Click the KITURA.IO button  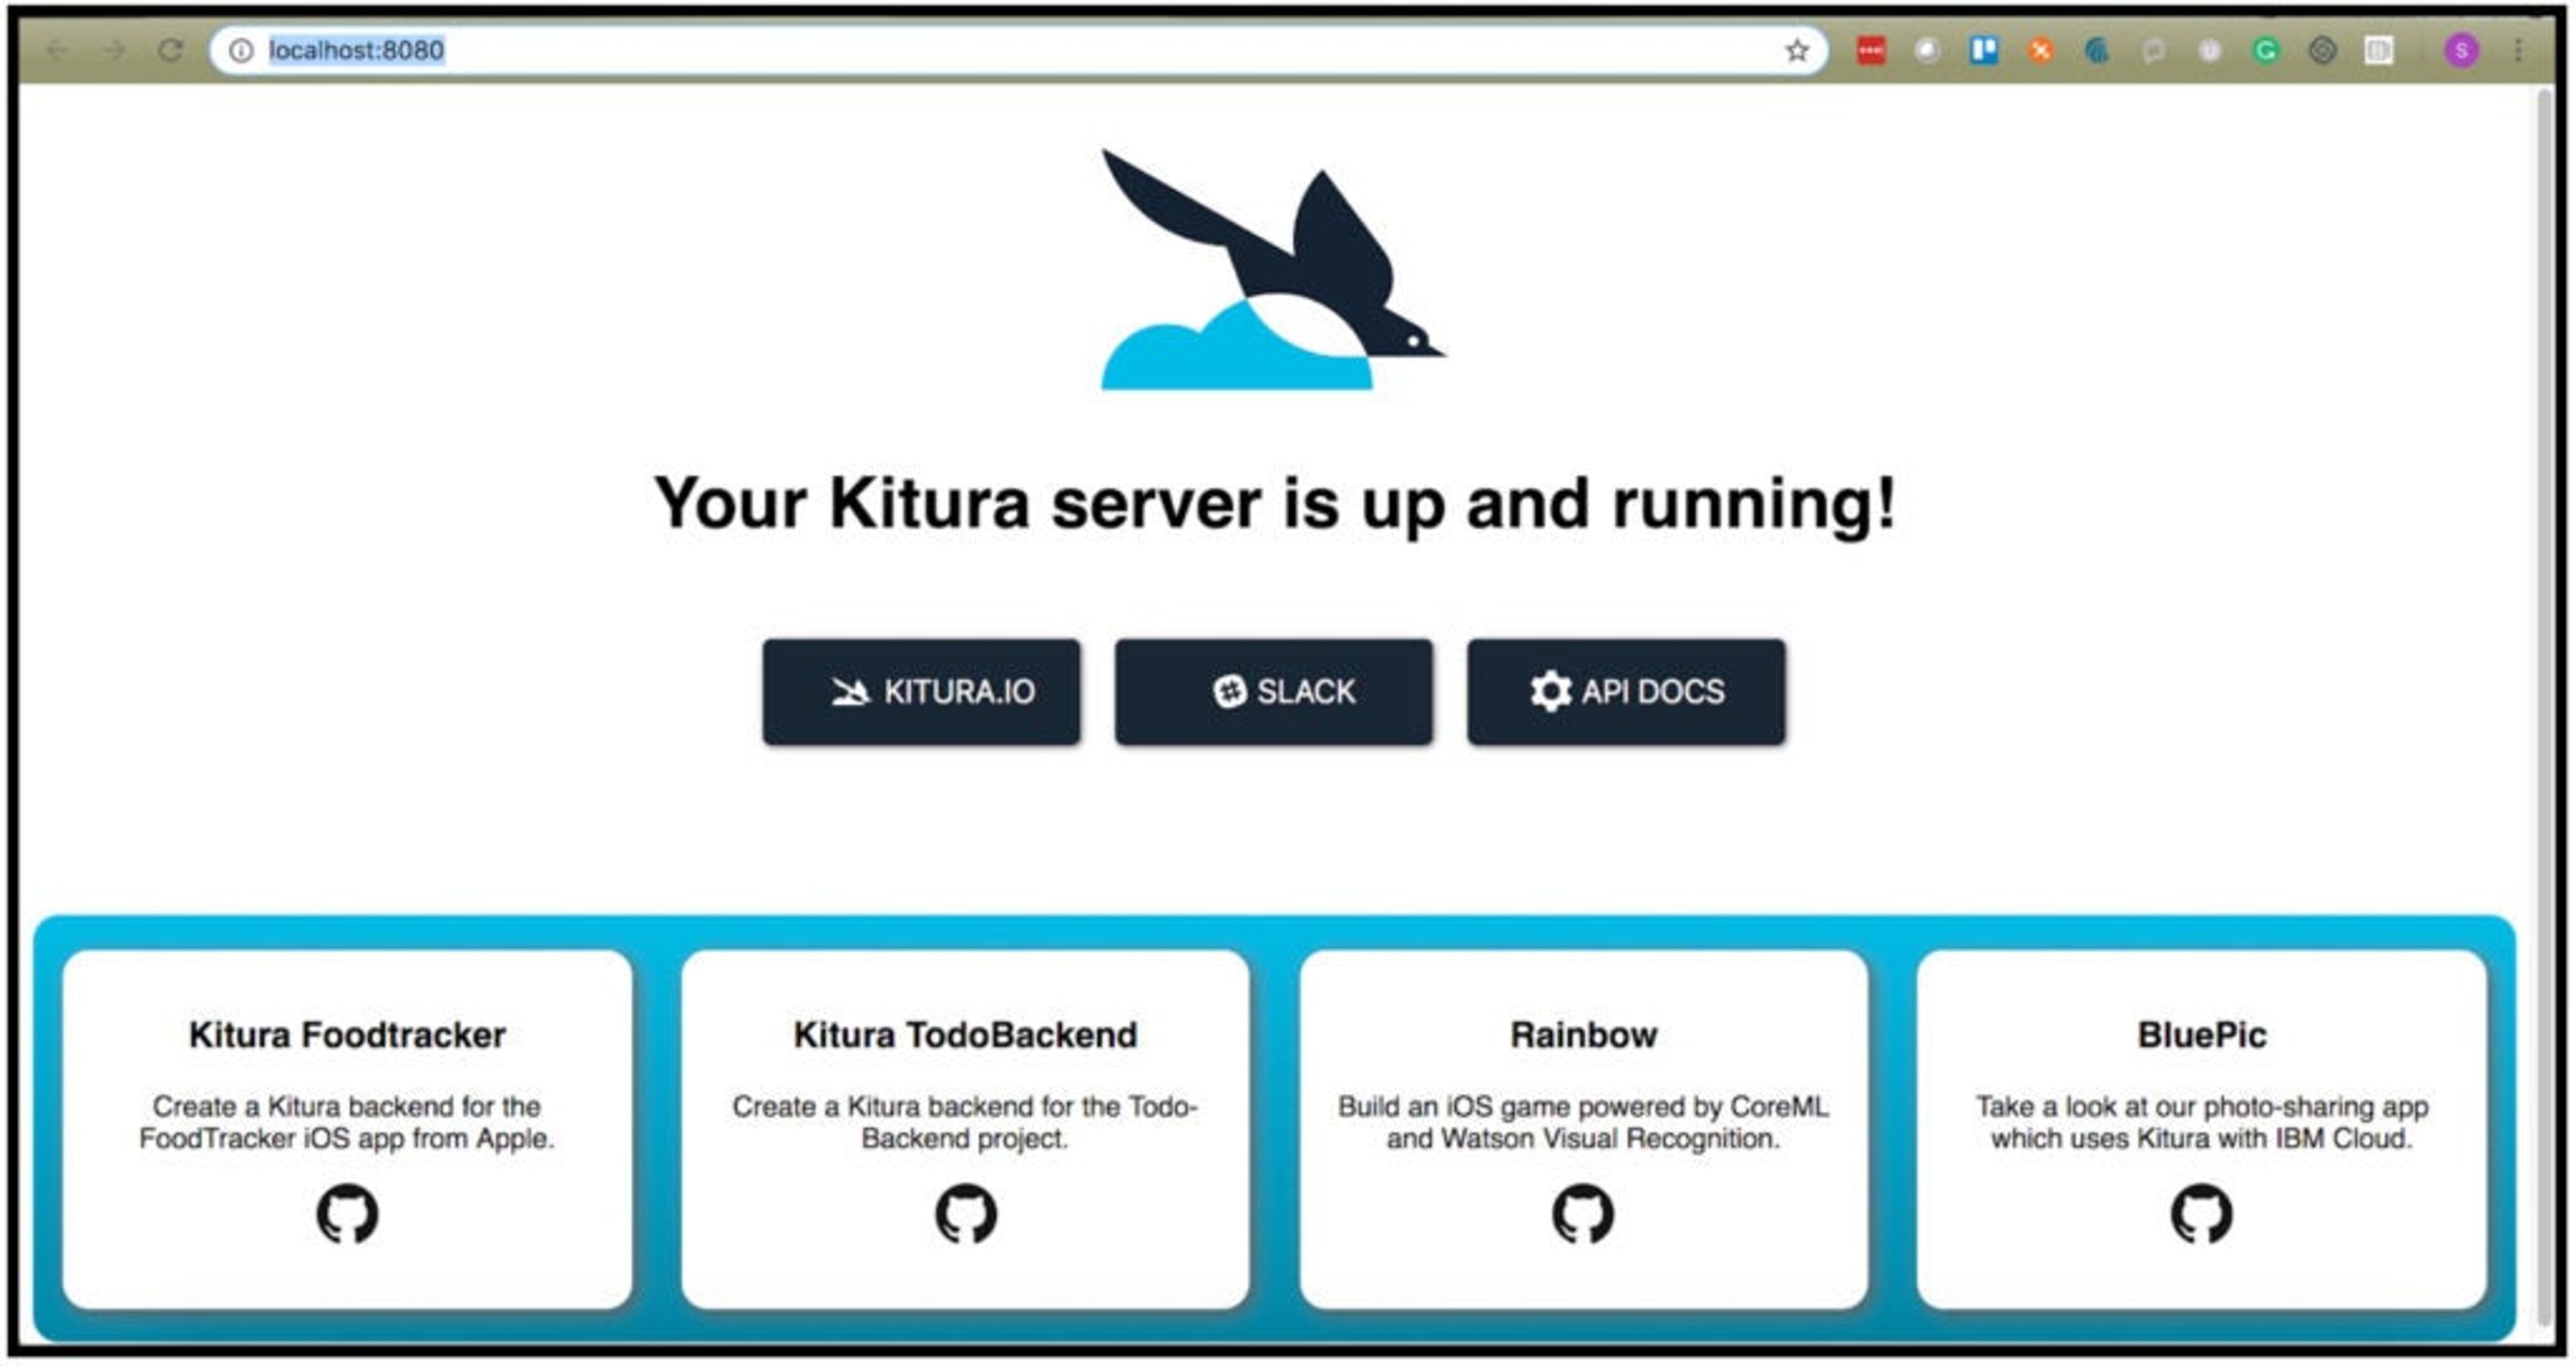[921, 692]
